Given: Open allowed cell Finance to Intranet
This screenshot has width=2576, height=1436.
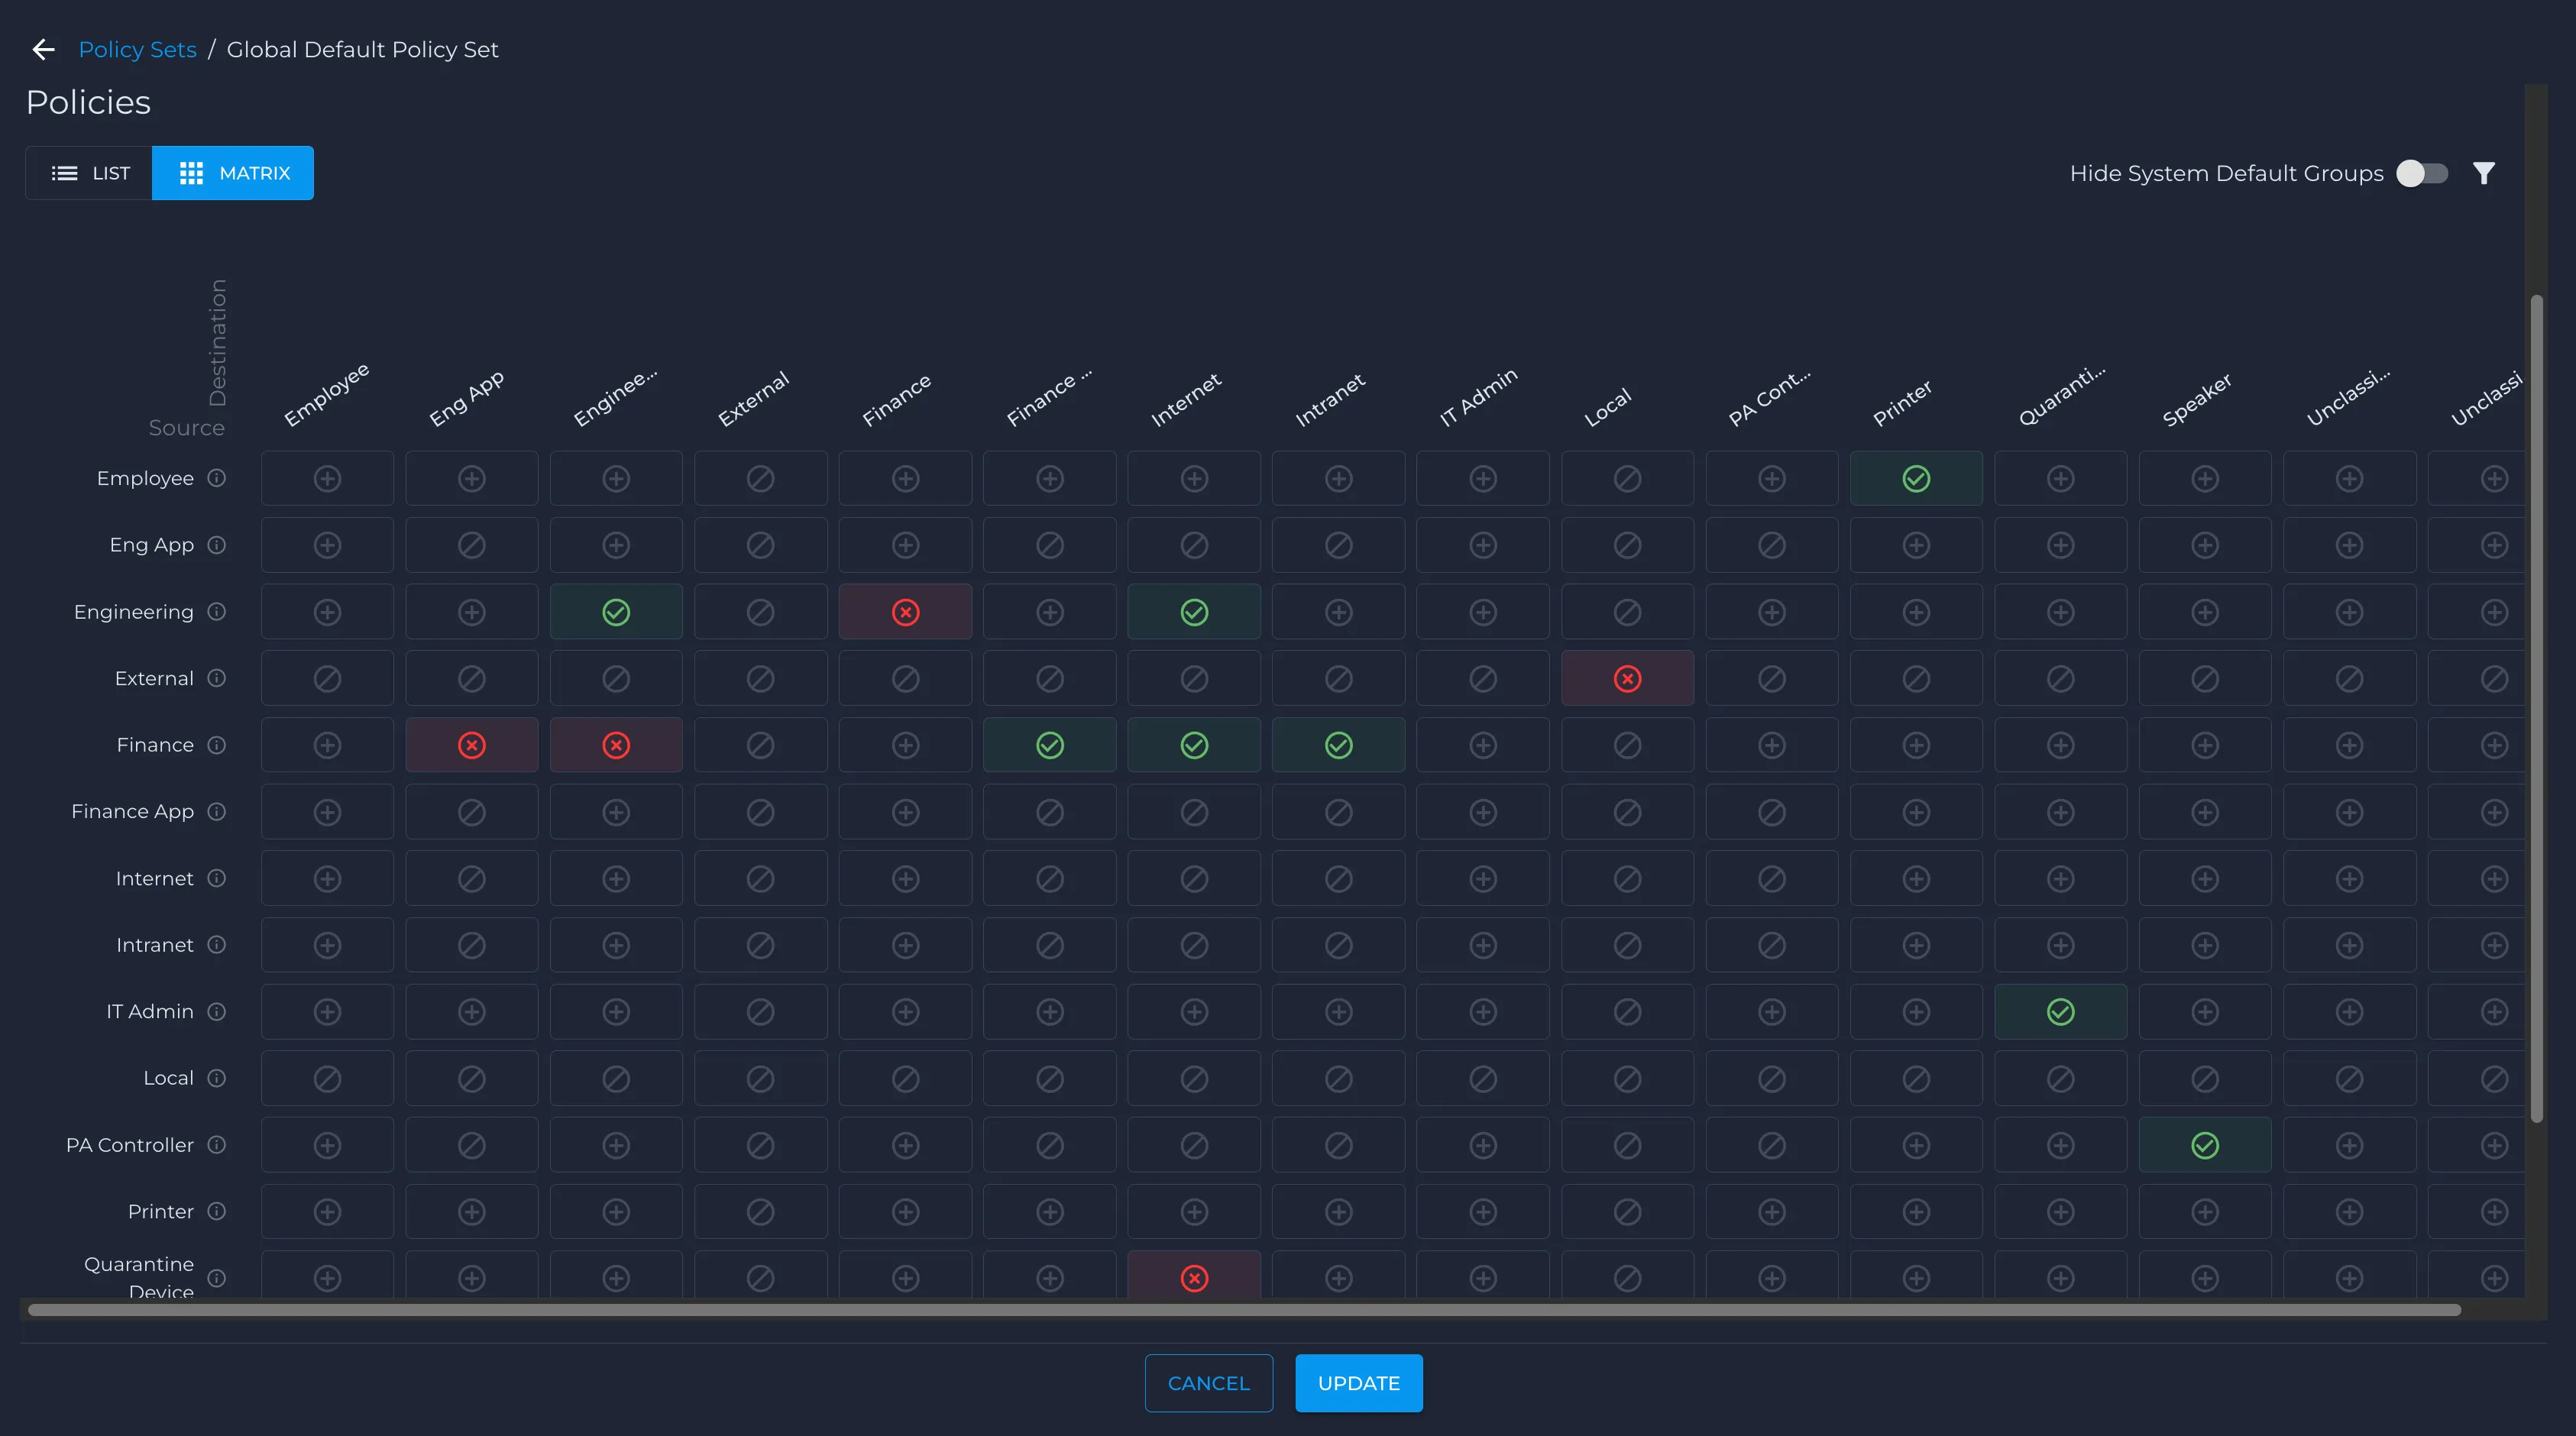Looking at the screenshot, I should tap(1338, 745).
